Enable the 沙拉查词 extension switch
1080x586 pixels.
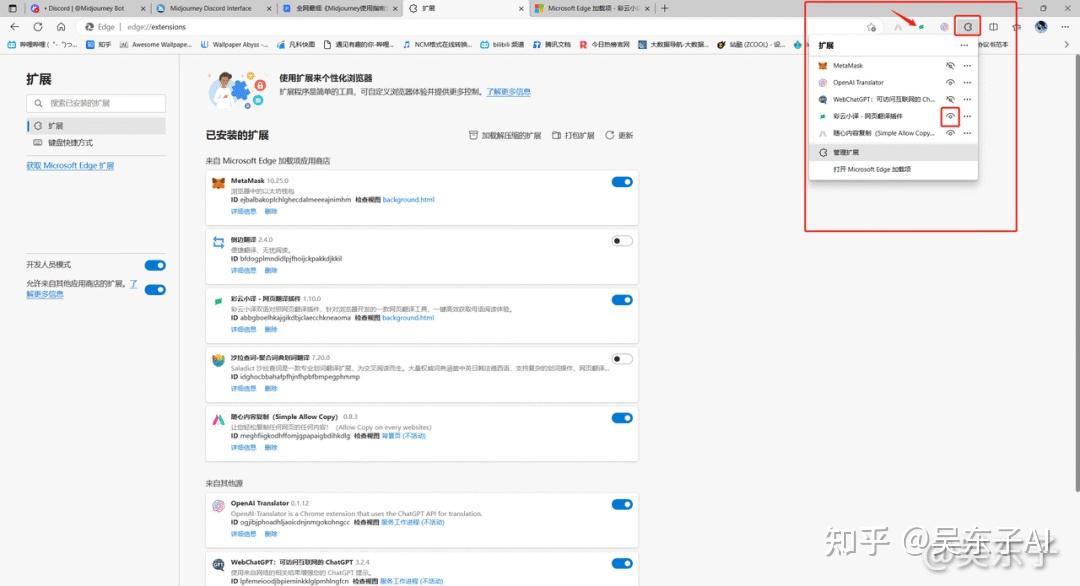[622, 359]
